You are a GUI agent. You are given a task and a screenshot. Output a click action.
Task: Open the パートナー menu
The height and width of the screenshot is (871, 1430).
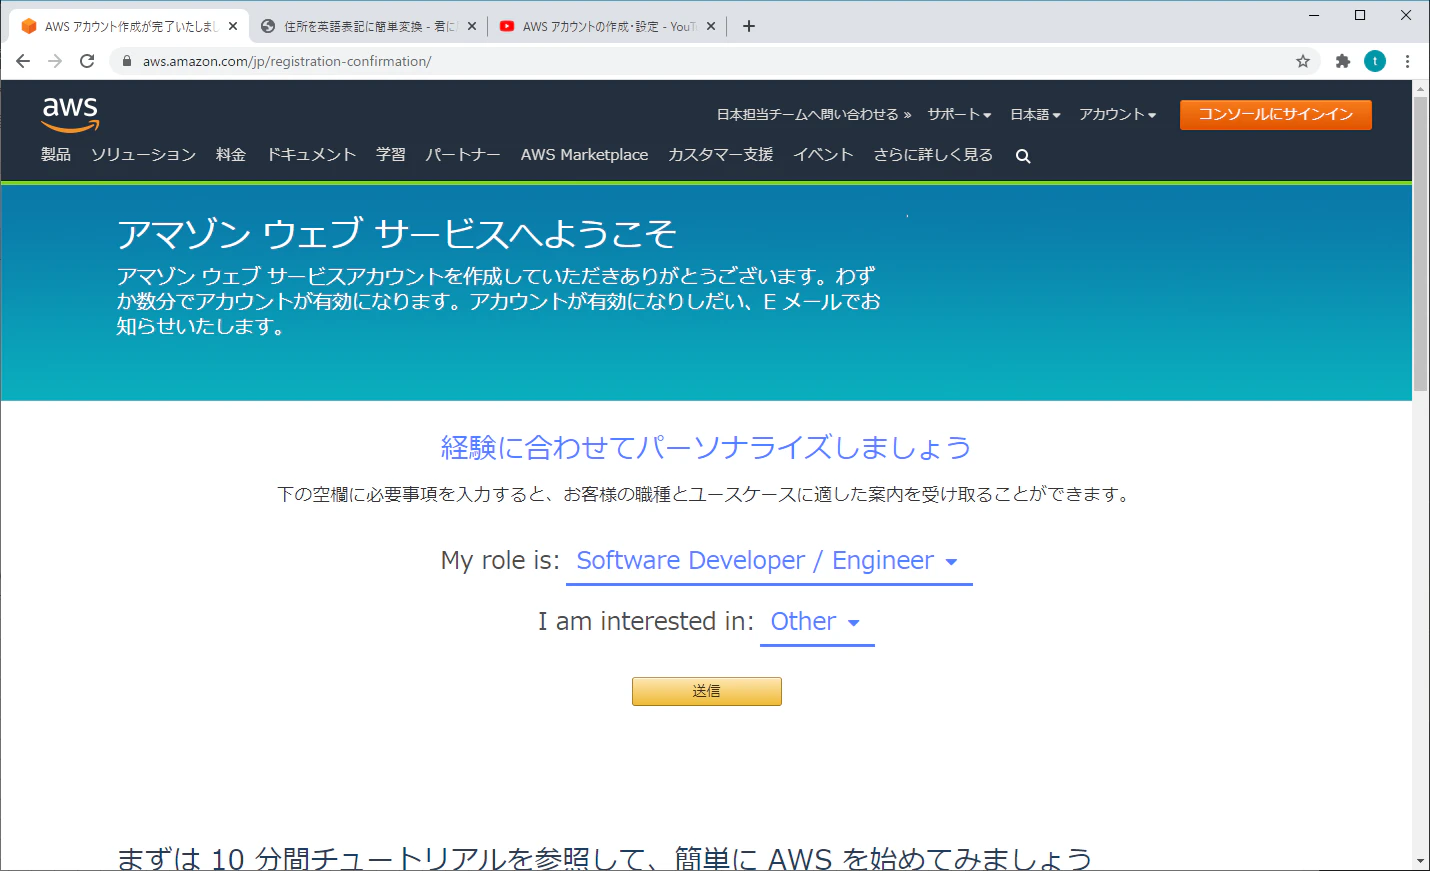pos(462,154)
